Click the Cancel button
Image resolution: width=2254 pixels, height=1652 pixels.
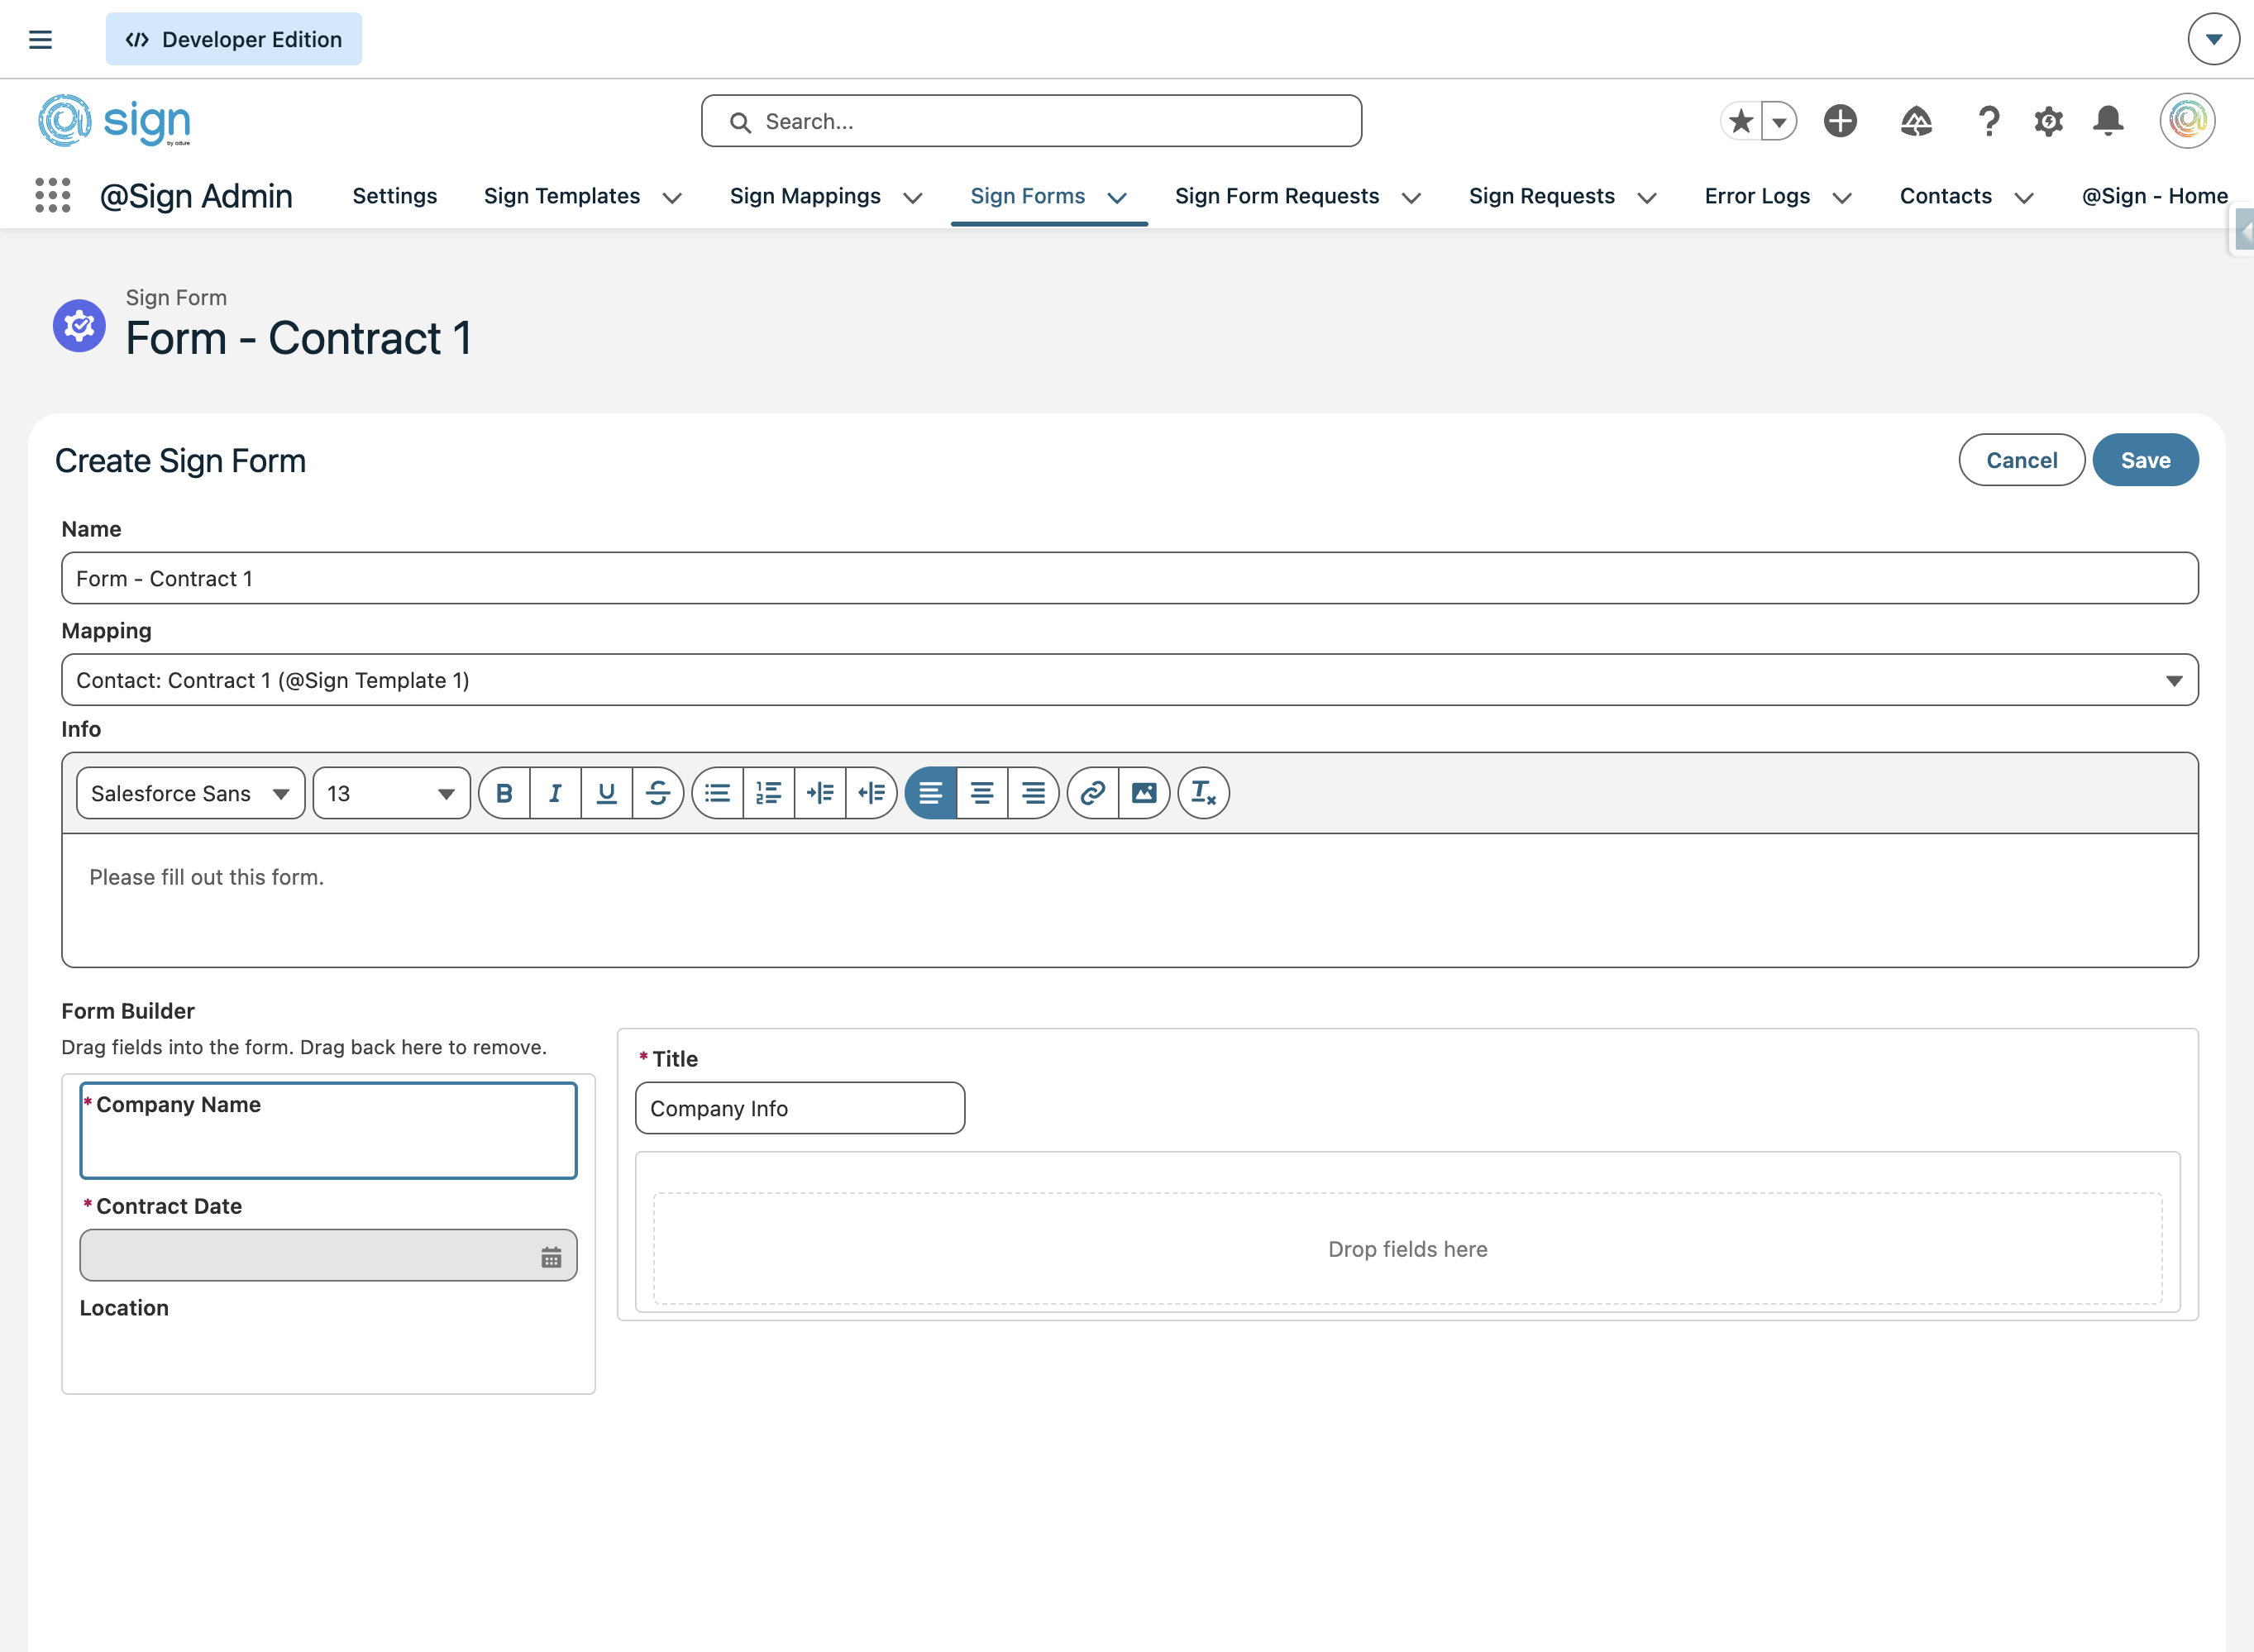2020,460
